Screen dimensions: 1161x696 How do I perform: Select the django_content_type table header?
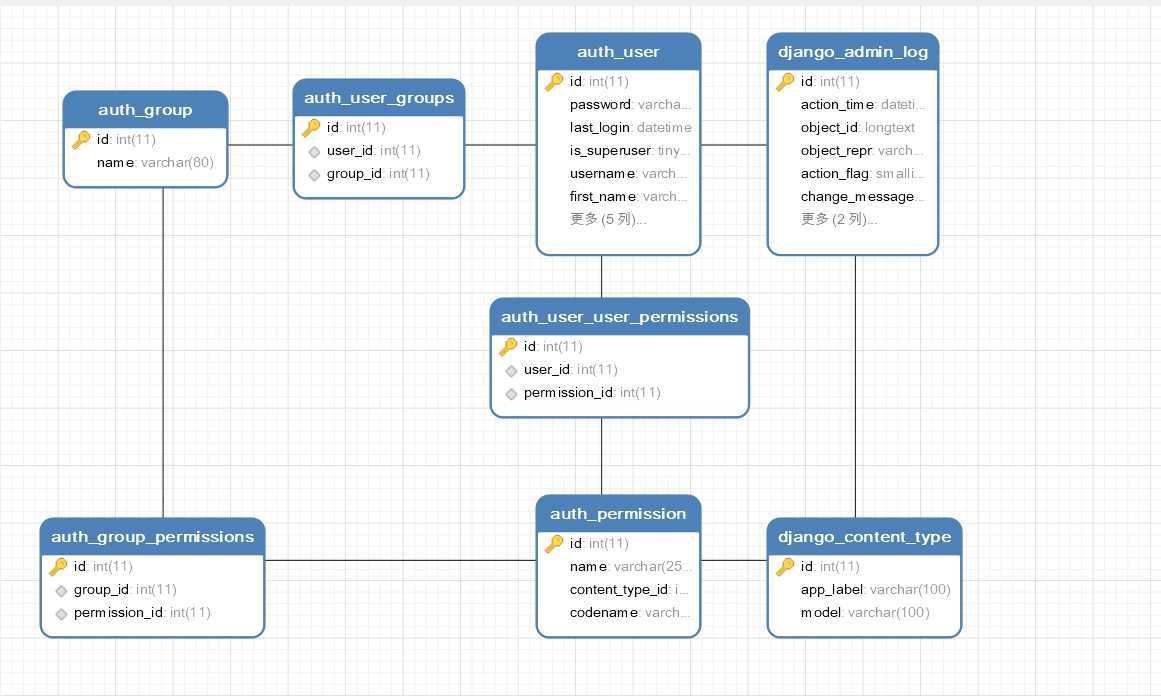click(864, 537)
